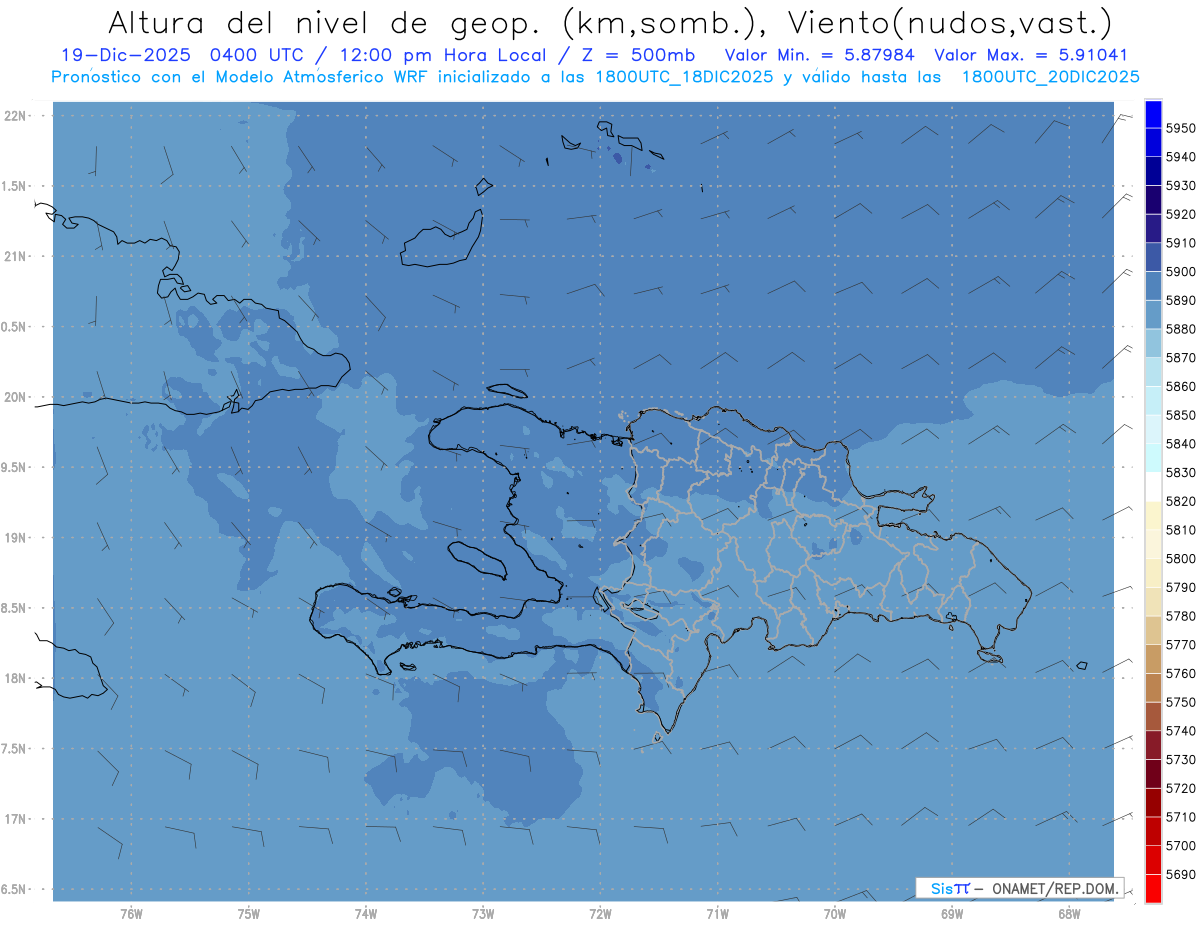Click the '73W' longitude axis label

[483, 914]
